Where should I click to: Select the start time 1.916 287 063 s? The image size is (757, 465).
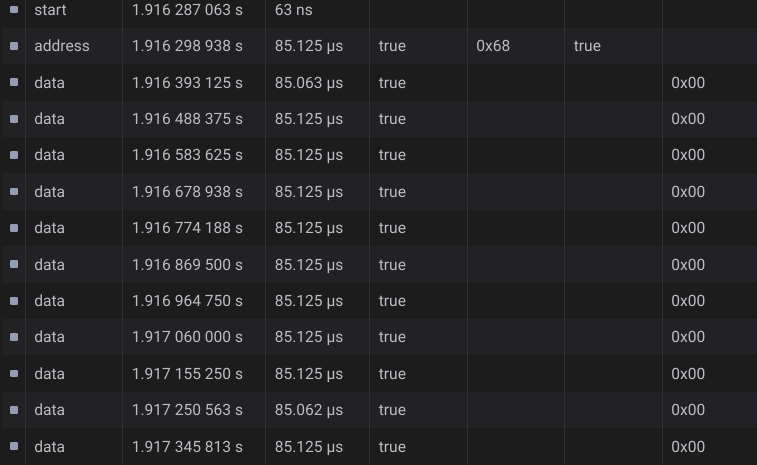click(x=187, y=10)
